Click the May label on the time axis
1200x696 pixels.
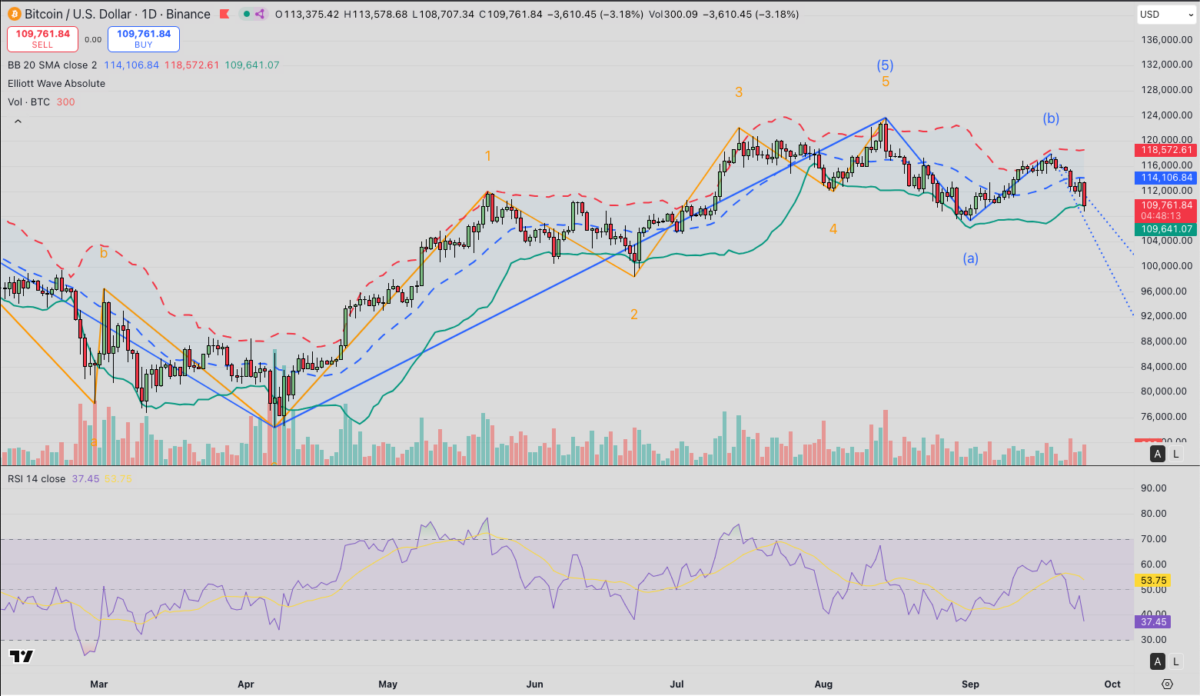point(388,684)
